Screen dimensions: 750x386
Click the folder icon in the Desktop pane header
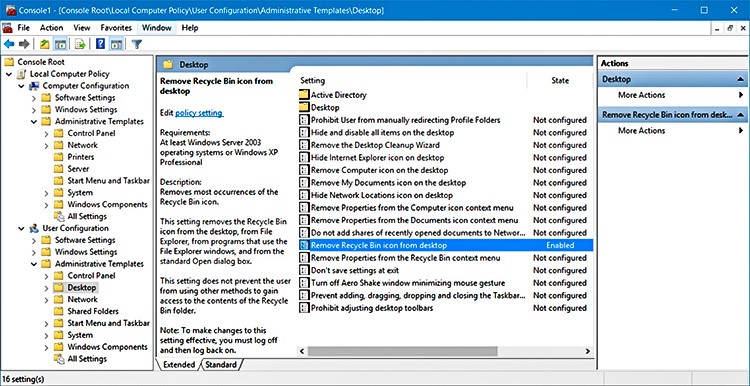point(167,65)
